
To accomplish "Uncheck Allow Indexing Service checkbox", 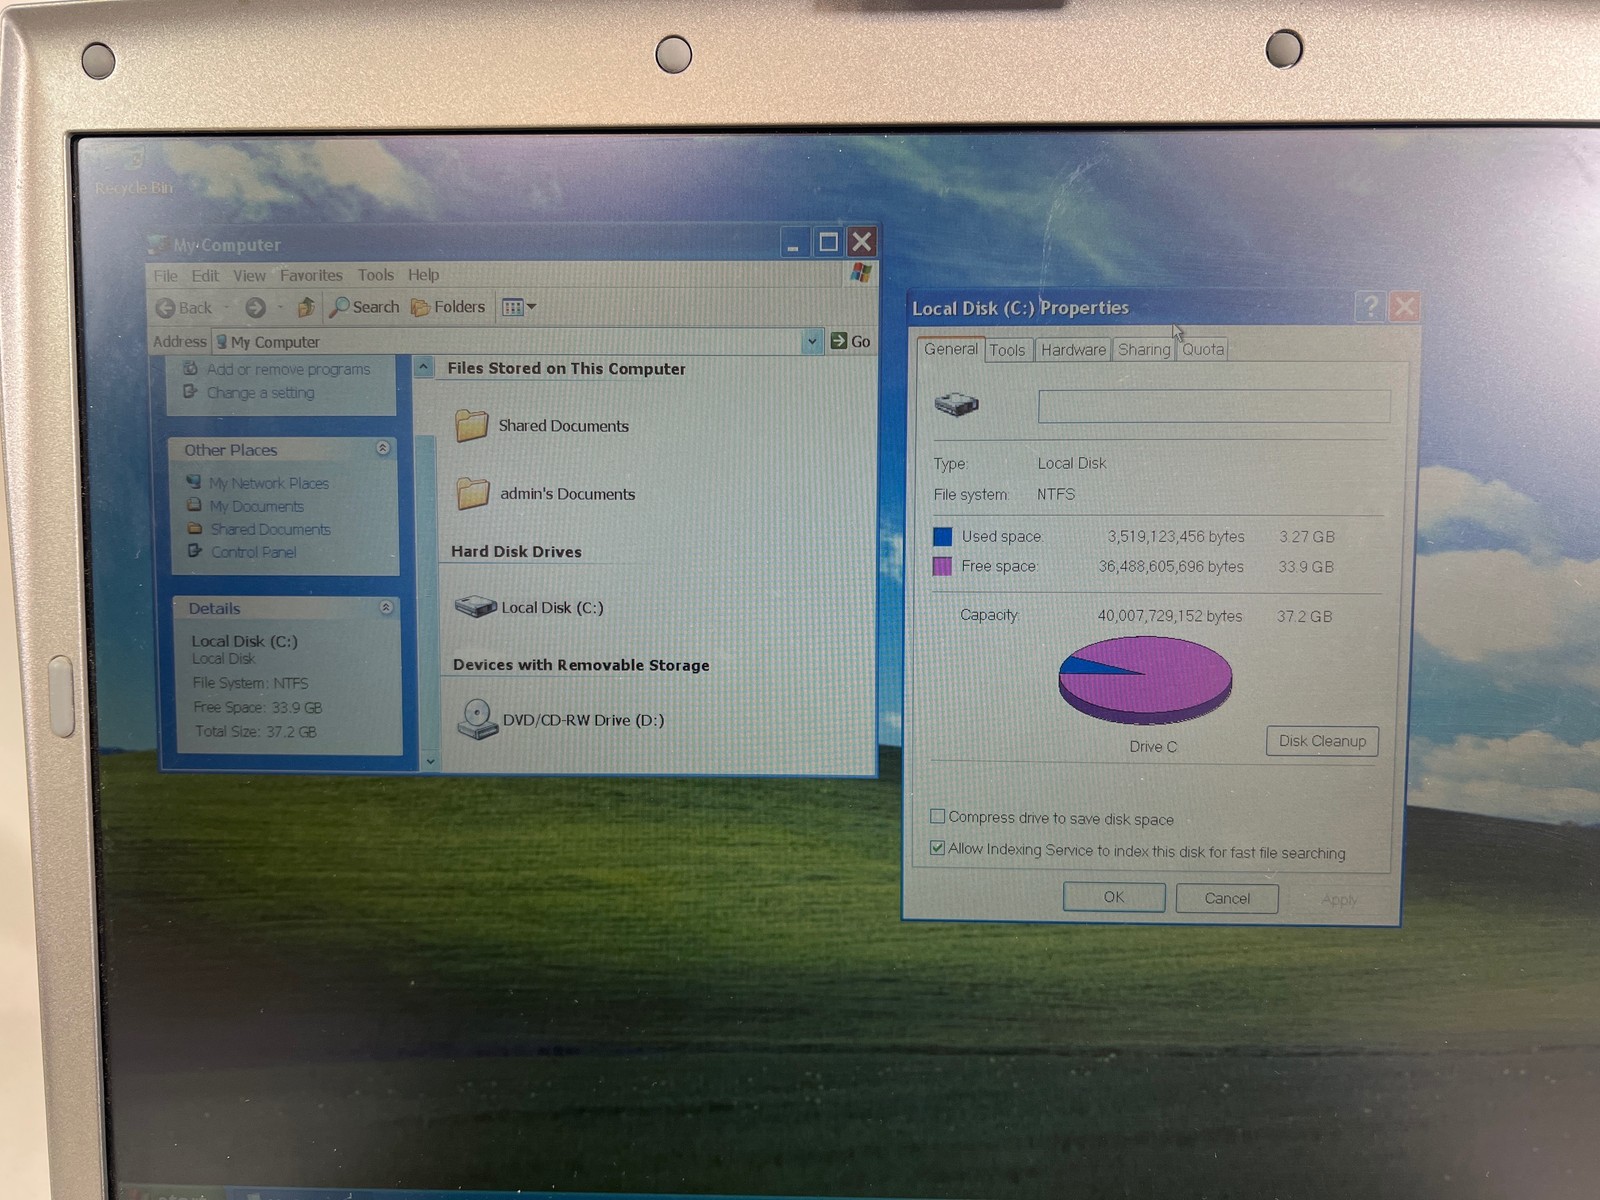I will coord(937,848).
